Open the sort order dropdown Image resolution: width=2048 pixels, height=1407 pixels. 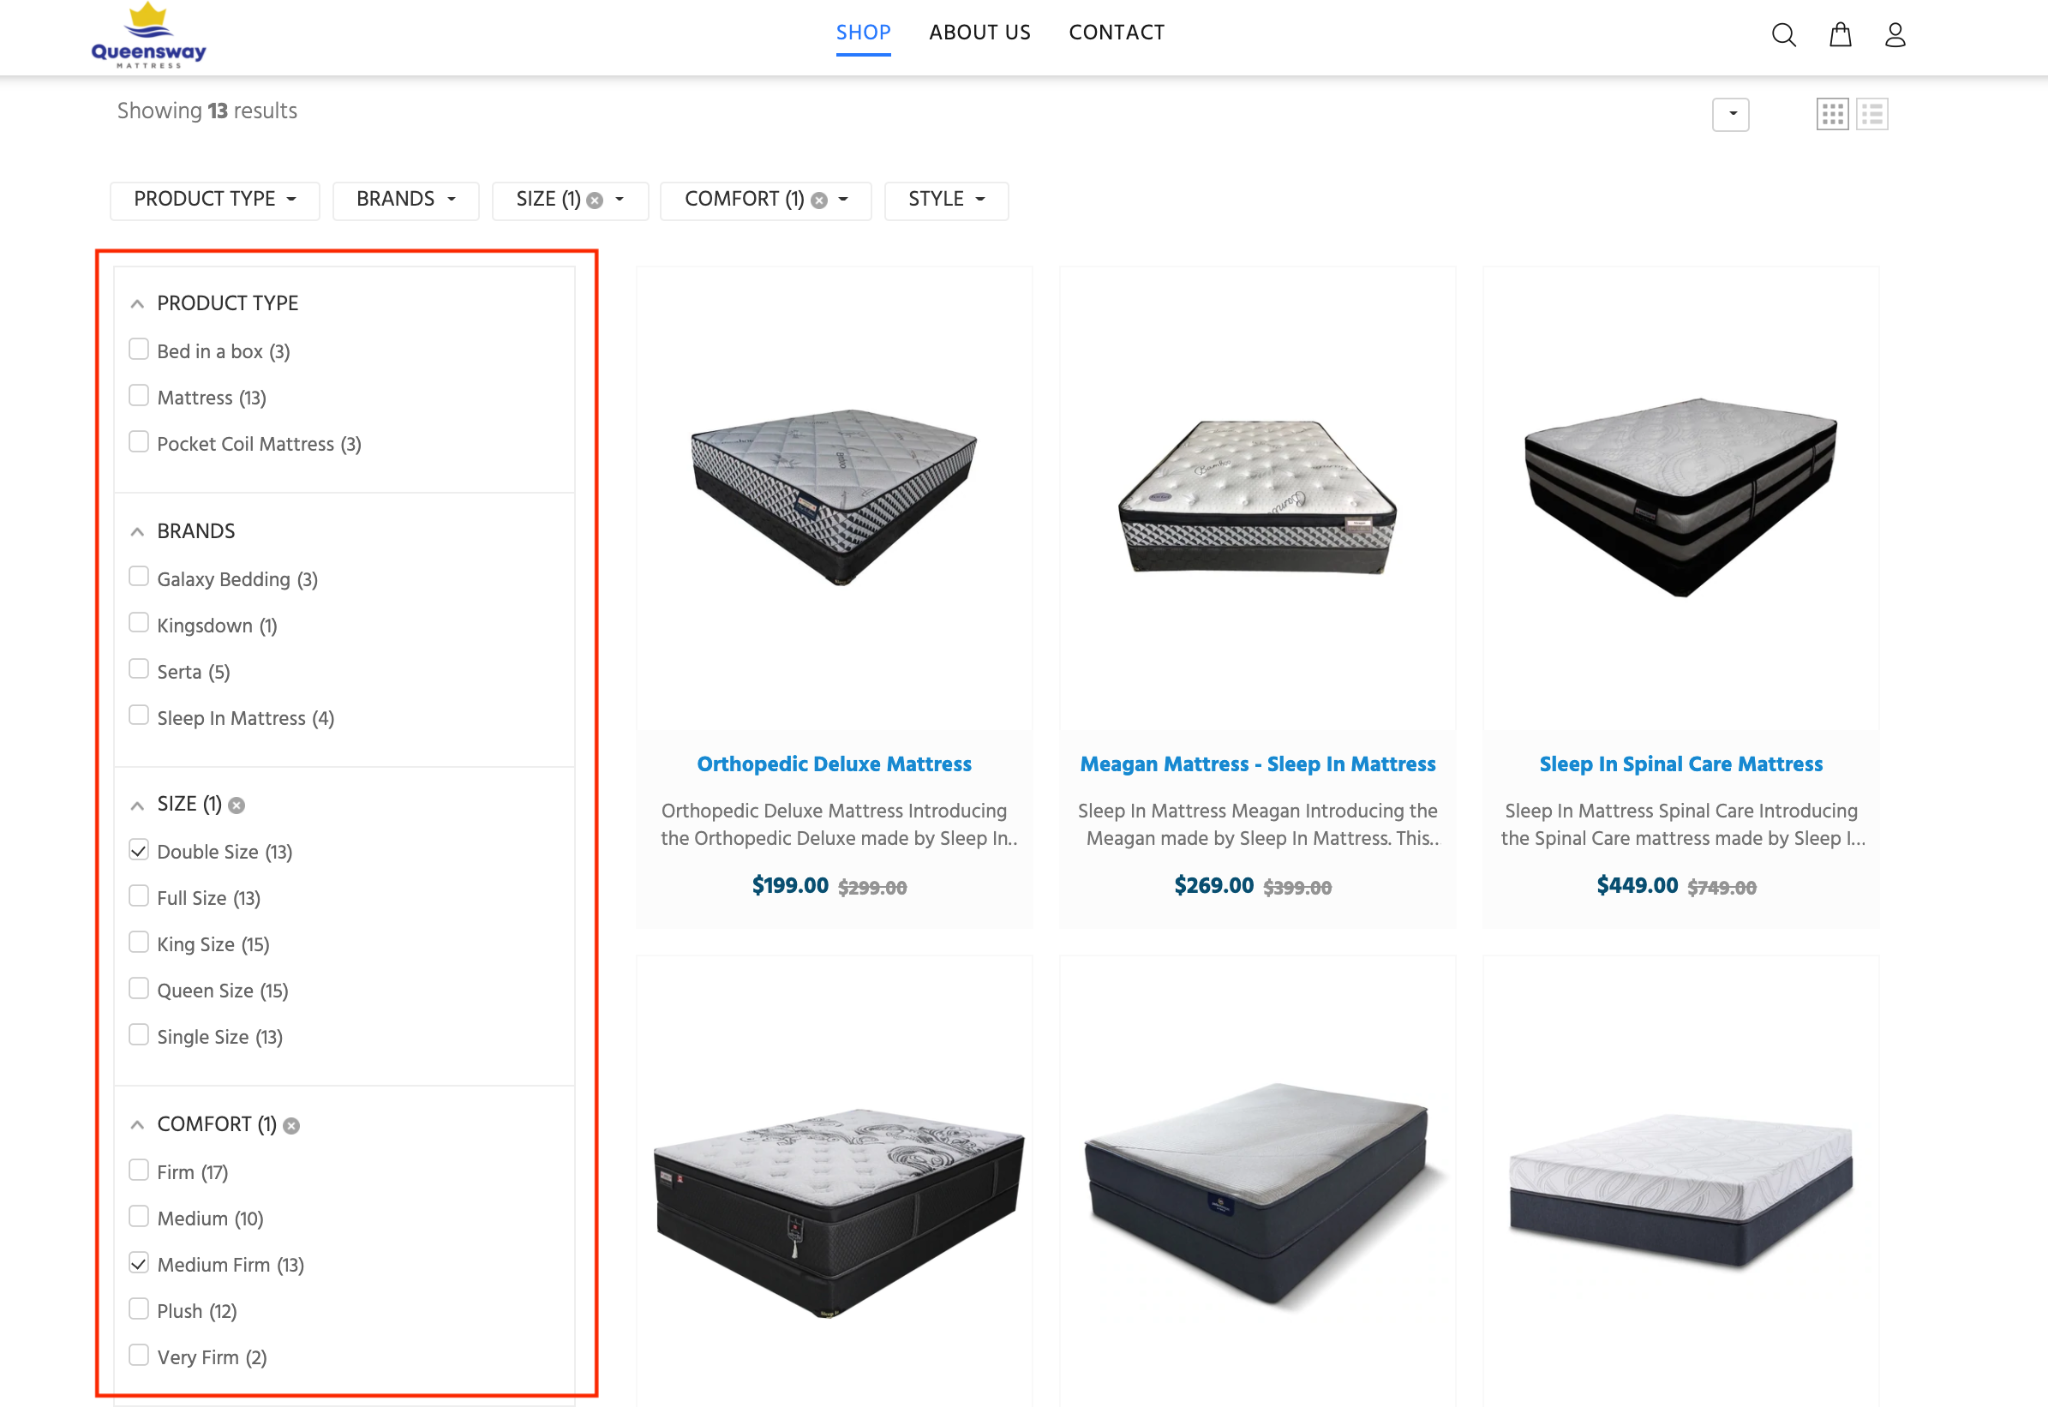pos(1731,114)
